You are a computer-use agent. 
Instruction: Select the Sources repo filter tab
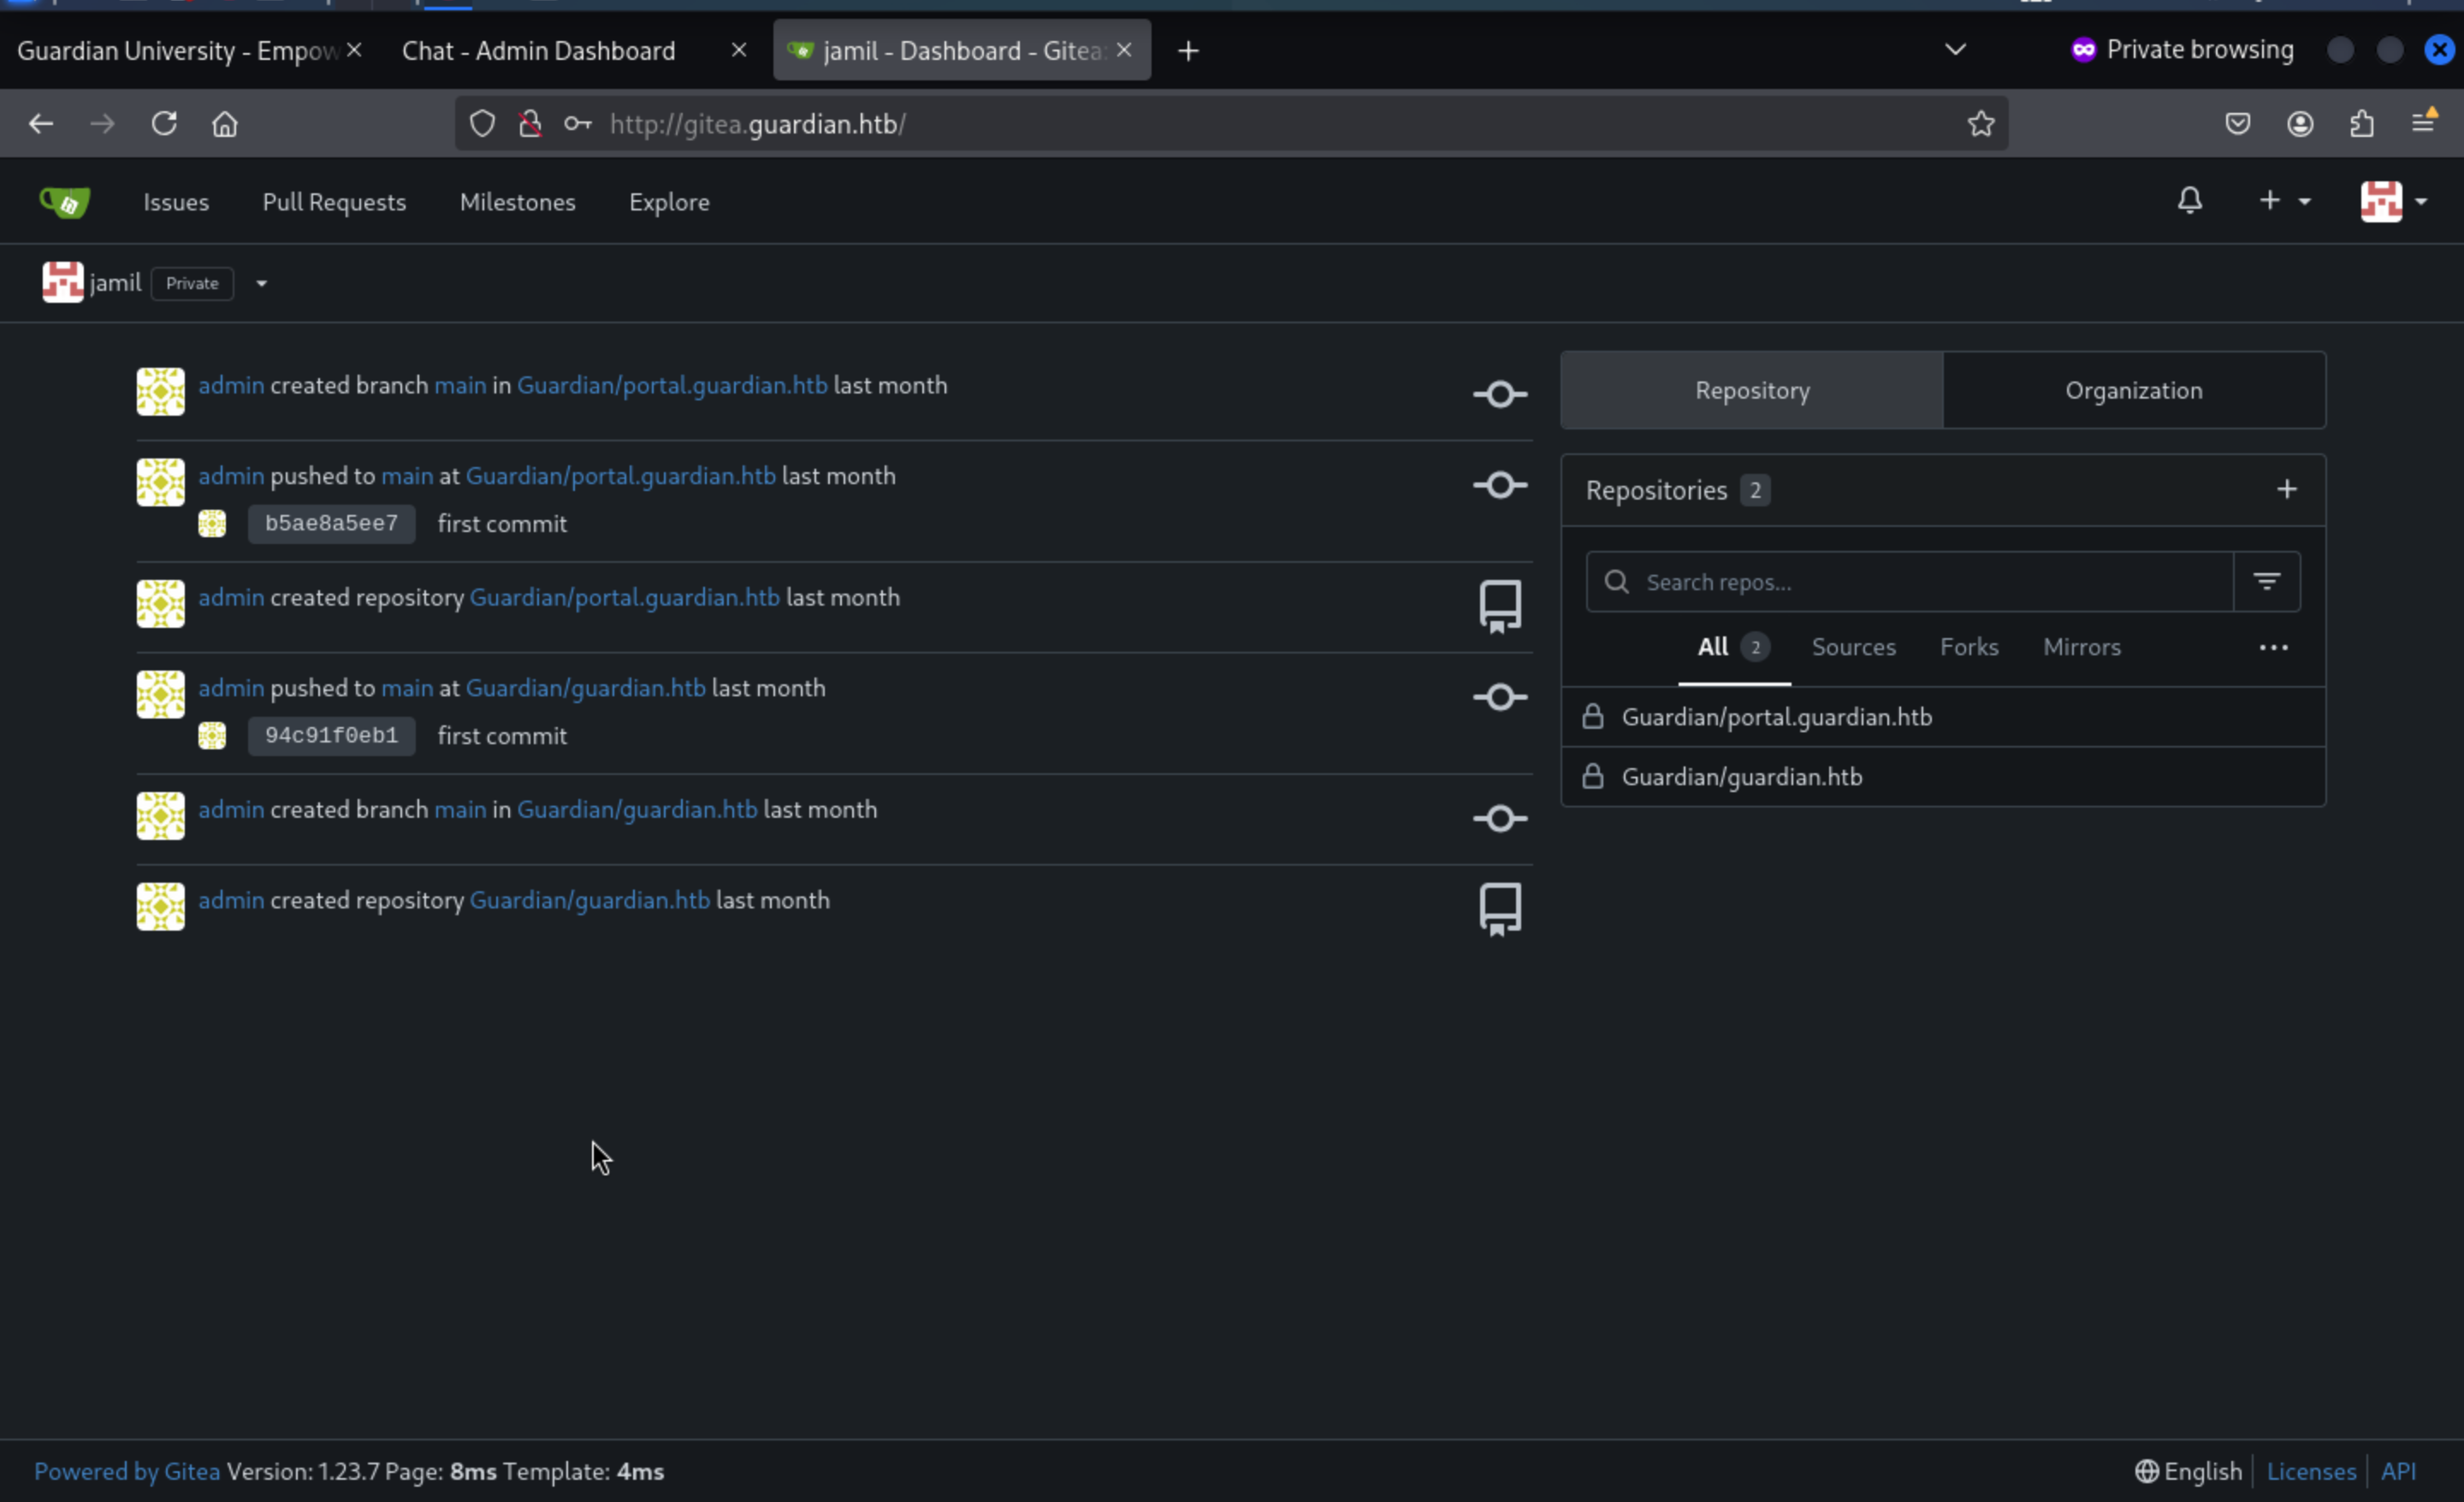[1853, 648]
